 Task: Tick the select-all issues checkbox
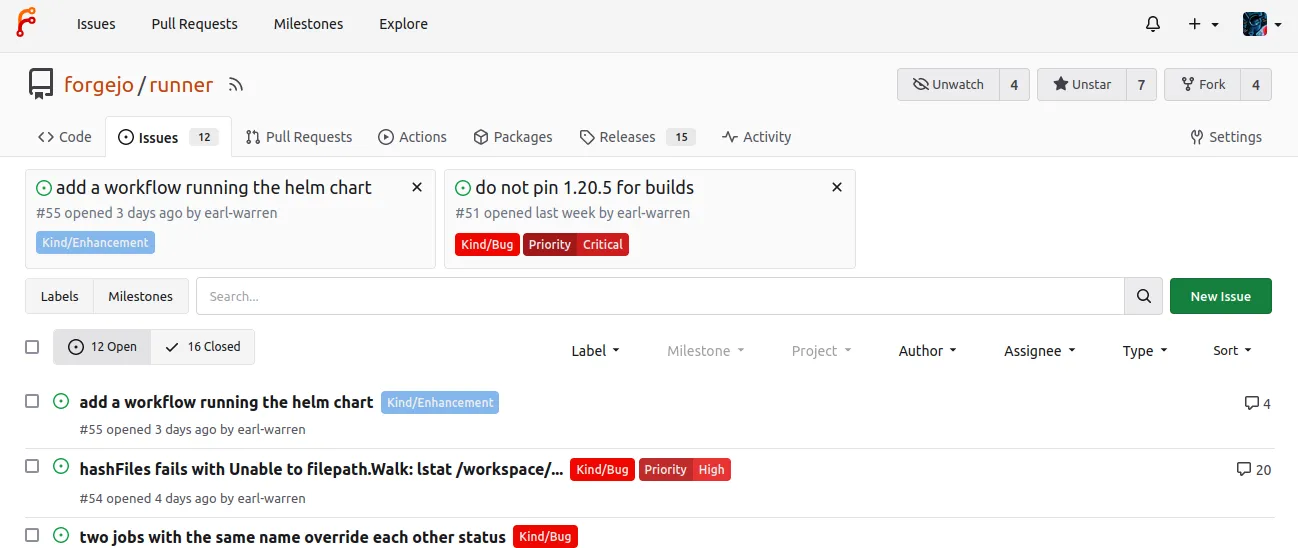tap(32, 347)
